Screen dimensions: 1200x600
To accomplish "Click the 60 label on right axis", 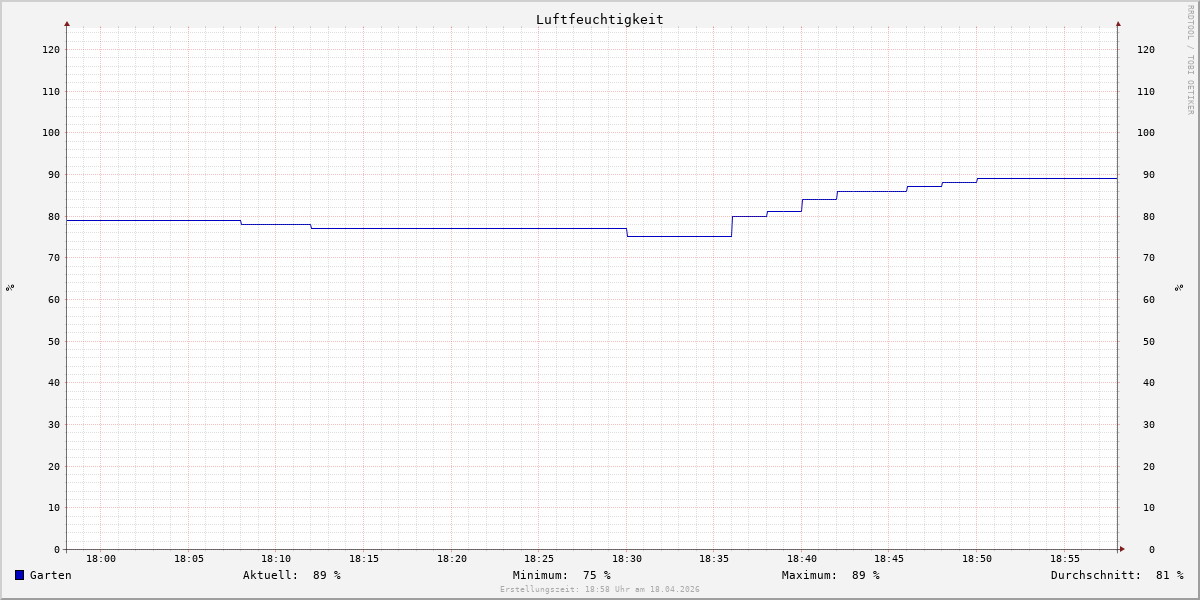I will [1149, 299].
